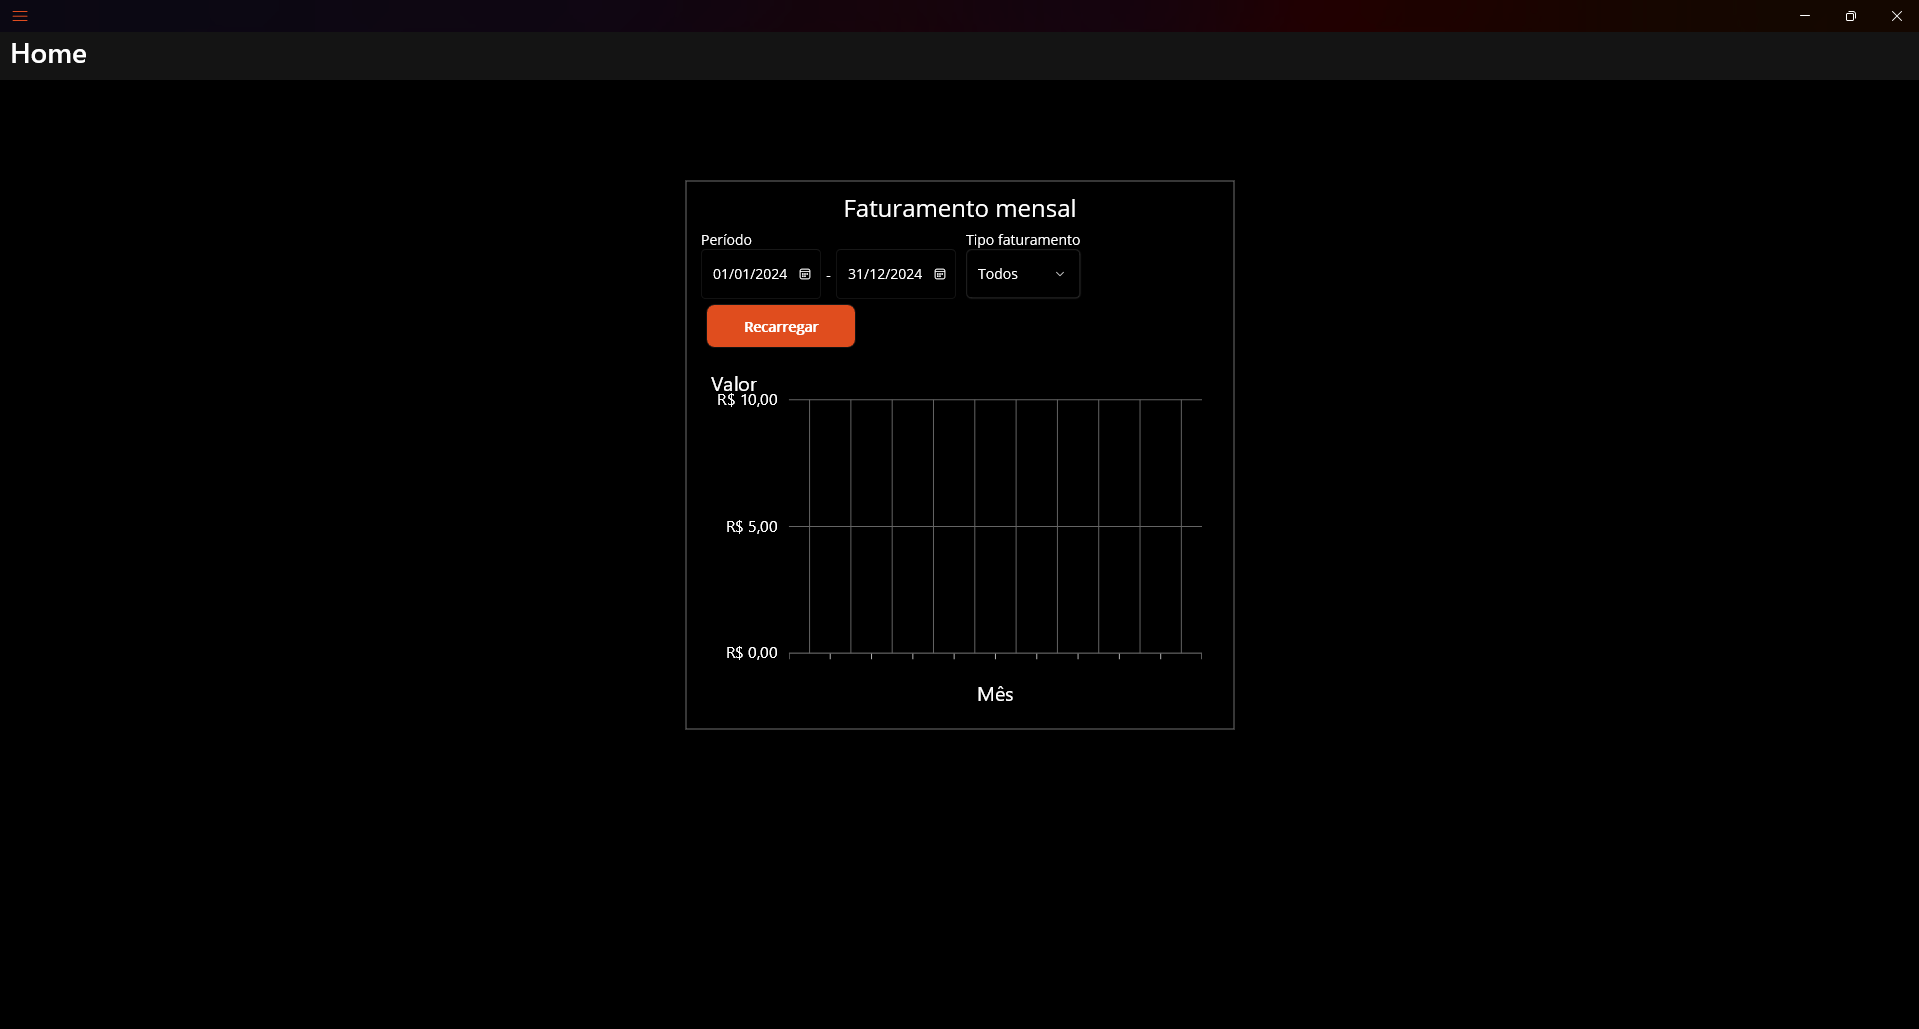1919x1029 pixels.
Task: Expand the Tipo faturamento dropdown
Action: [1022, 274]
